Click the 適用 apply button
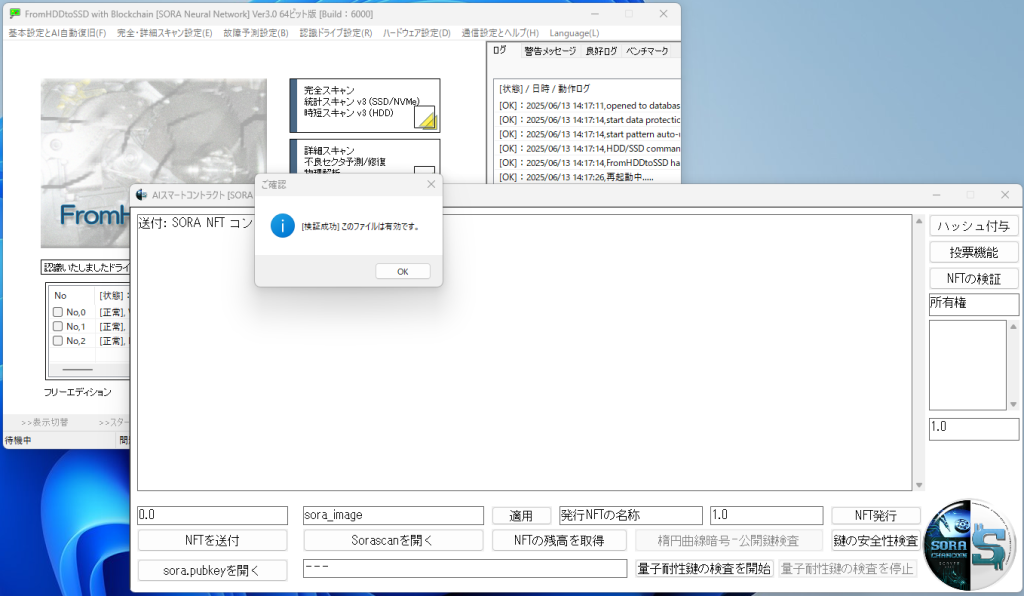 tap(521, 516)
